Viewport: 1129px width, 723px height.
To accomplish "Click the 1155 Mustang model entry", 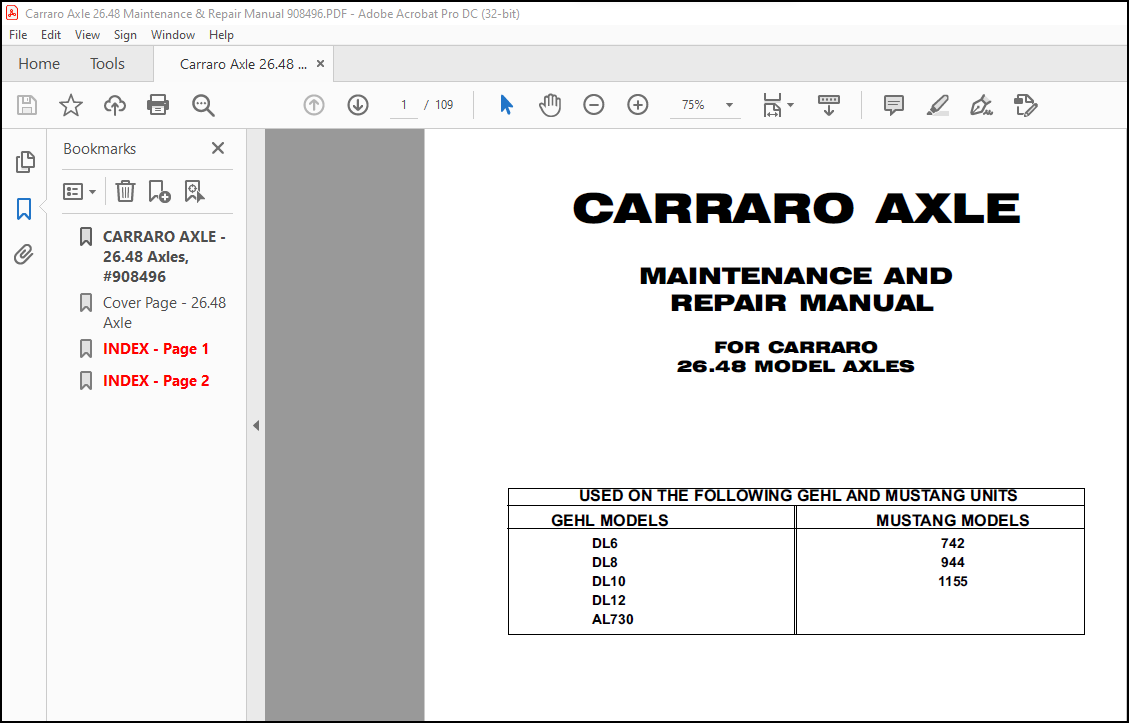I will click(x=952, y=581).
